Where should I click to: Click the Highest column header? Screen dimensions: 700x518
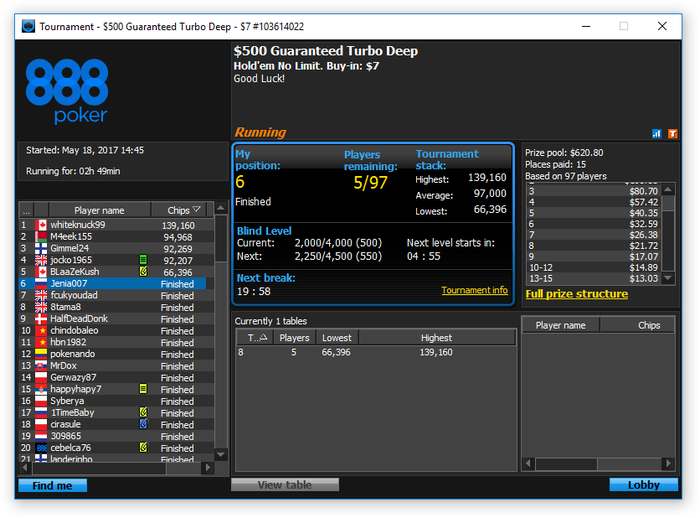(x=436, y=338)
